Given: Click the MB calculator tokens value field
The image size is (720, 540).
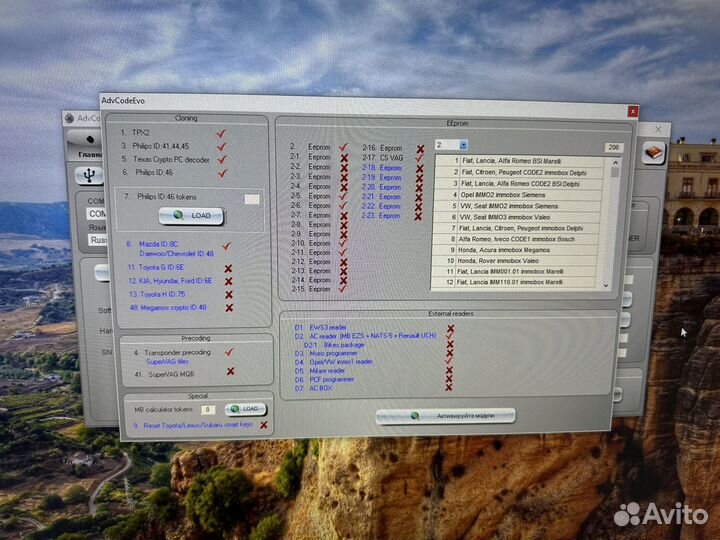Looking at the screenshot, I should [208, 409].
